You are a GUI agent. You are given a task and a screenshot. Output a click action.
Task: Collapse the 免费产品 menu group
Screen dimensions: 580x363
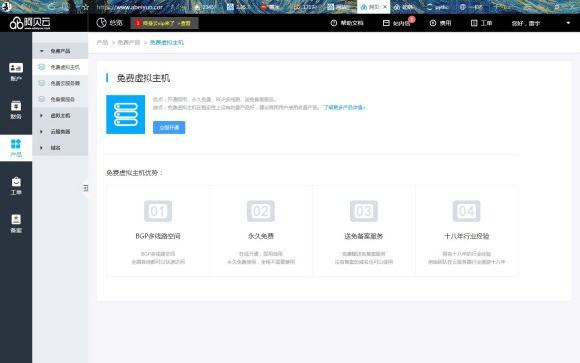tap(60, 51)
